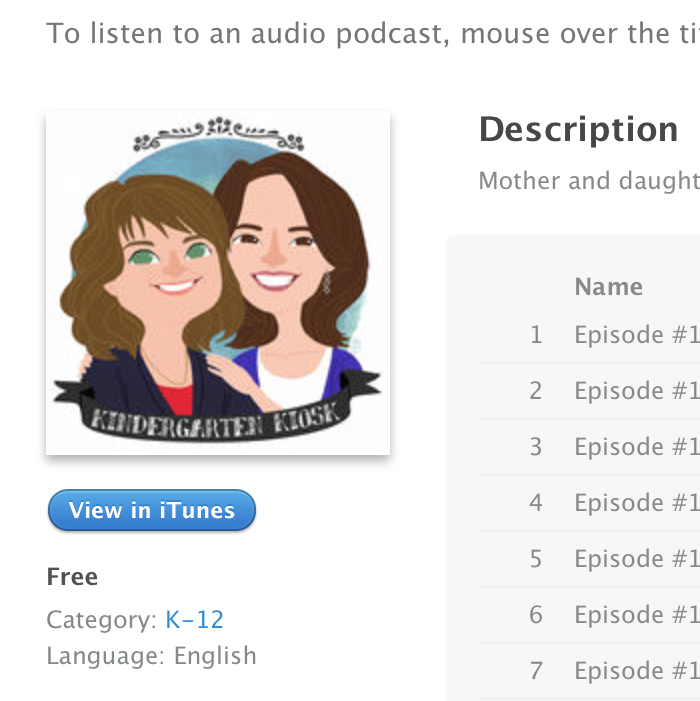The width and height of the screenshot is (700, 701).
Task: Open episode row number 4
Action: [590, 503]
